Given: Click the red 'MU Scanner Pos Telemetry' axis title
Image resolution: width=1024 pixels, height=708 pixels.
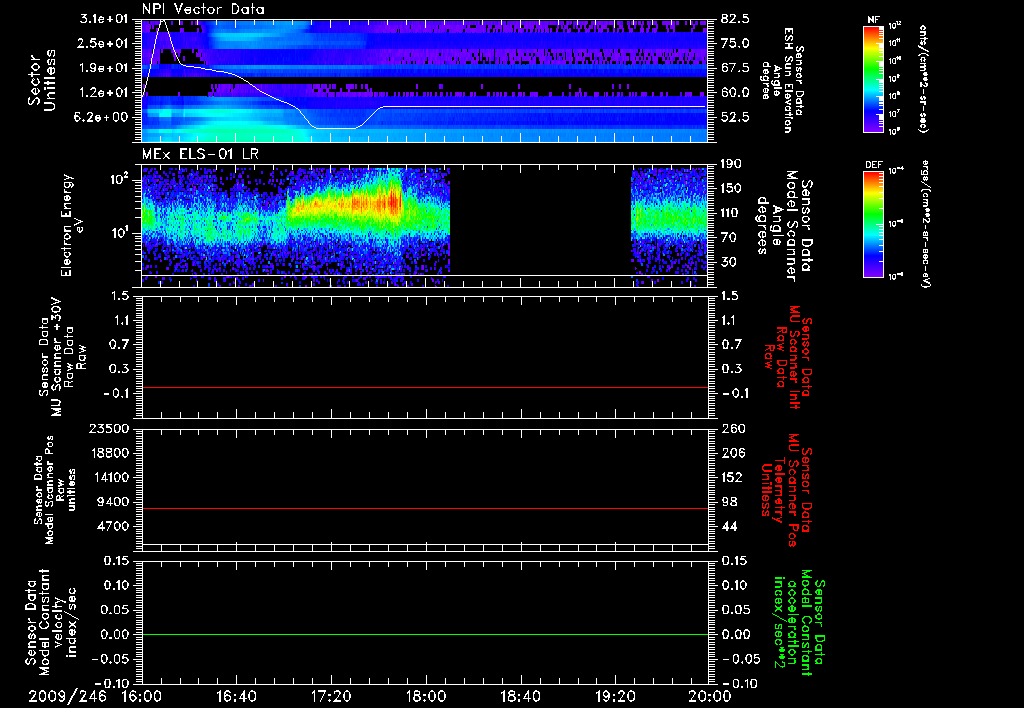Looking at the screenshot, I should (786, 489).
